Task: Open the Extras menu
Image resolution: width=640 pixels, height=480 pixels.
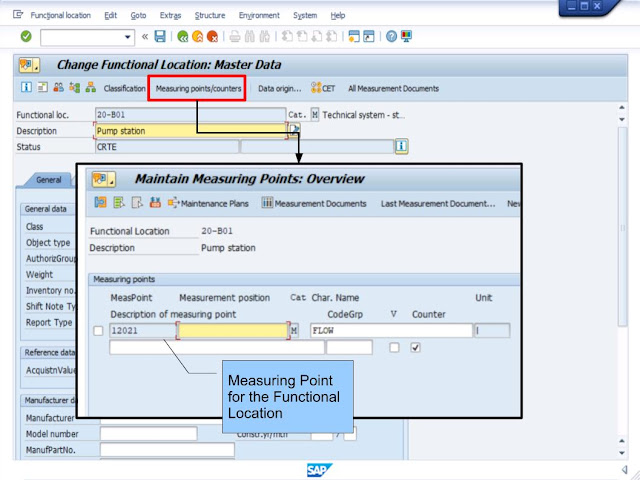Action: 170,16
